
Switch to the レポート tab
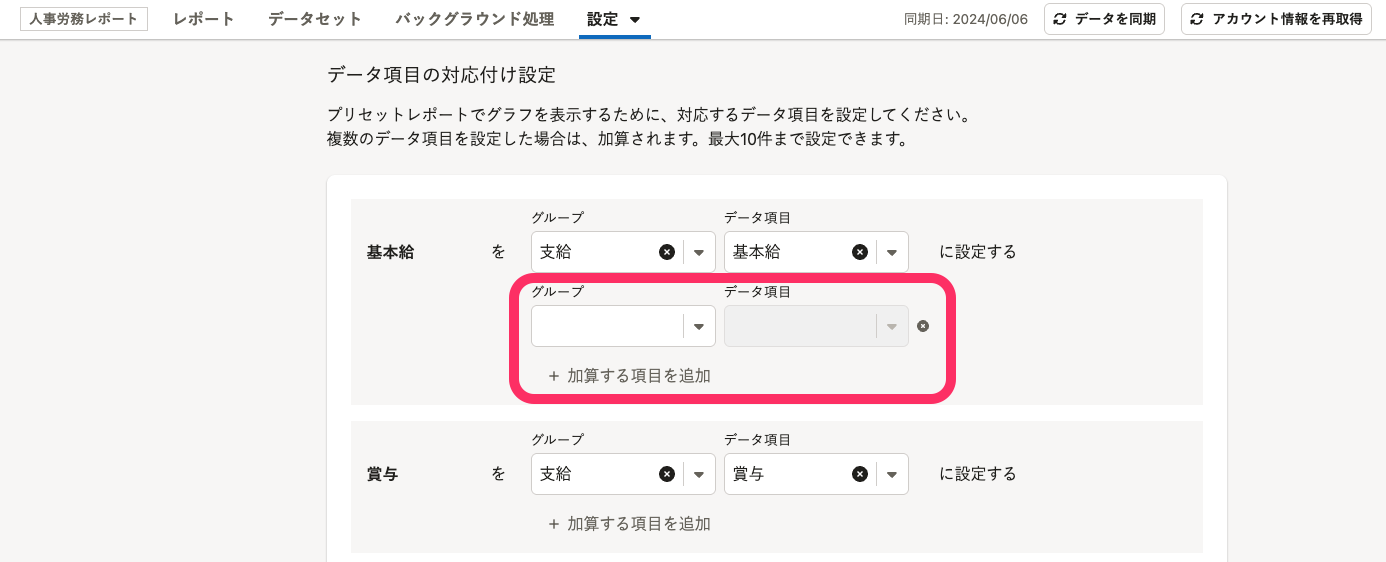(204, 19)
